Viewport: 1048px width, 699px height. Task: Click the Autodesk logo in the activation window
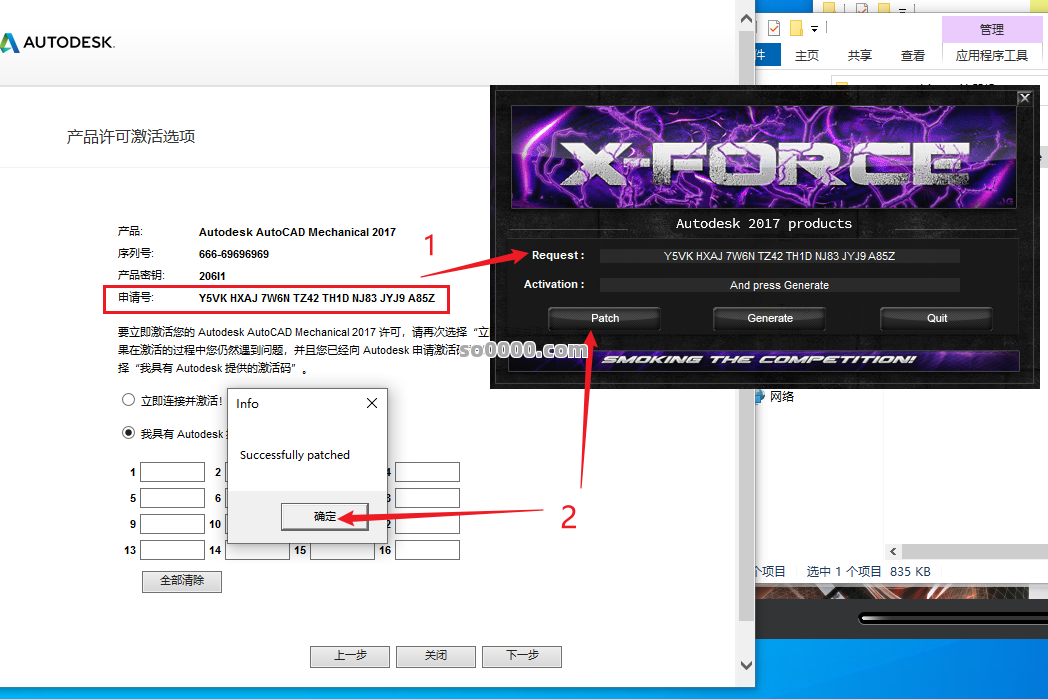57,42
